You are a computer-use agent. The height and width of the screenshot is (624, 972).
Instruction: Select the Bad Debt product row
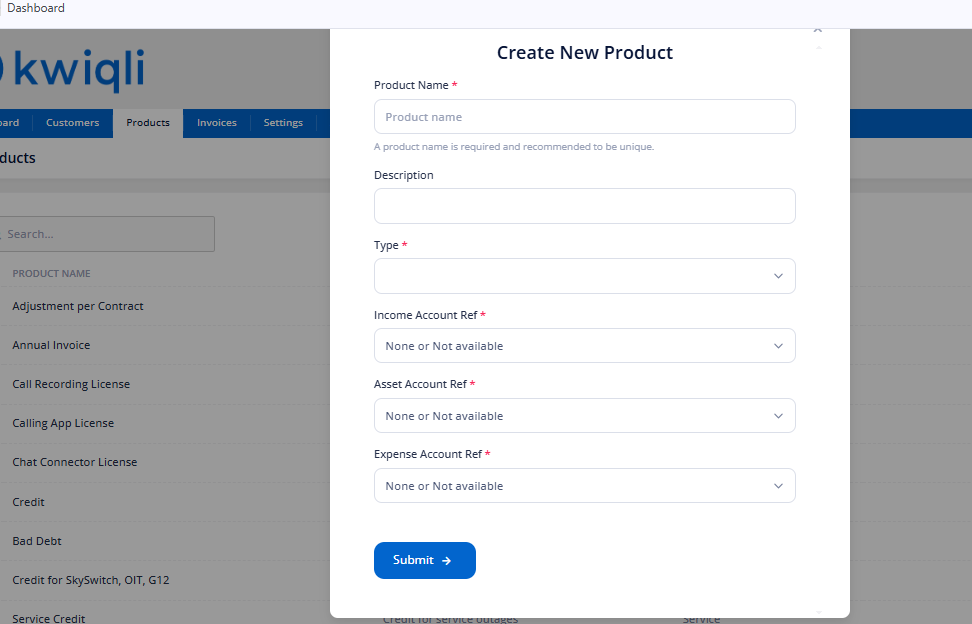37,541
